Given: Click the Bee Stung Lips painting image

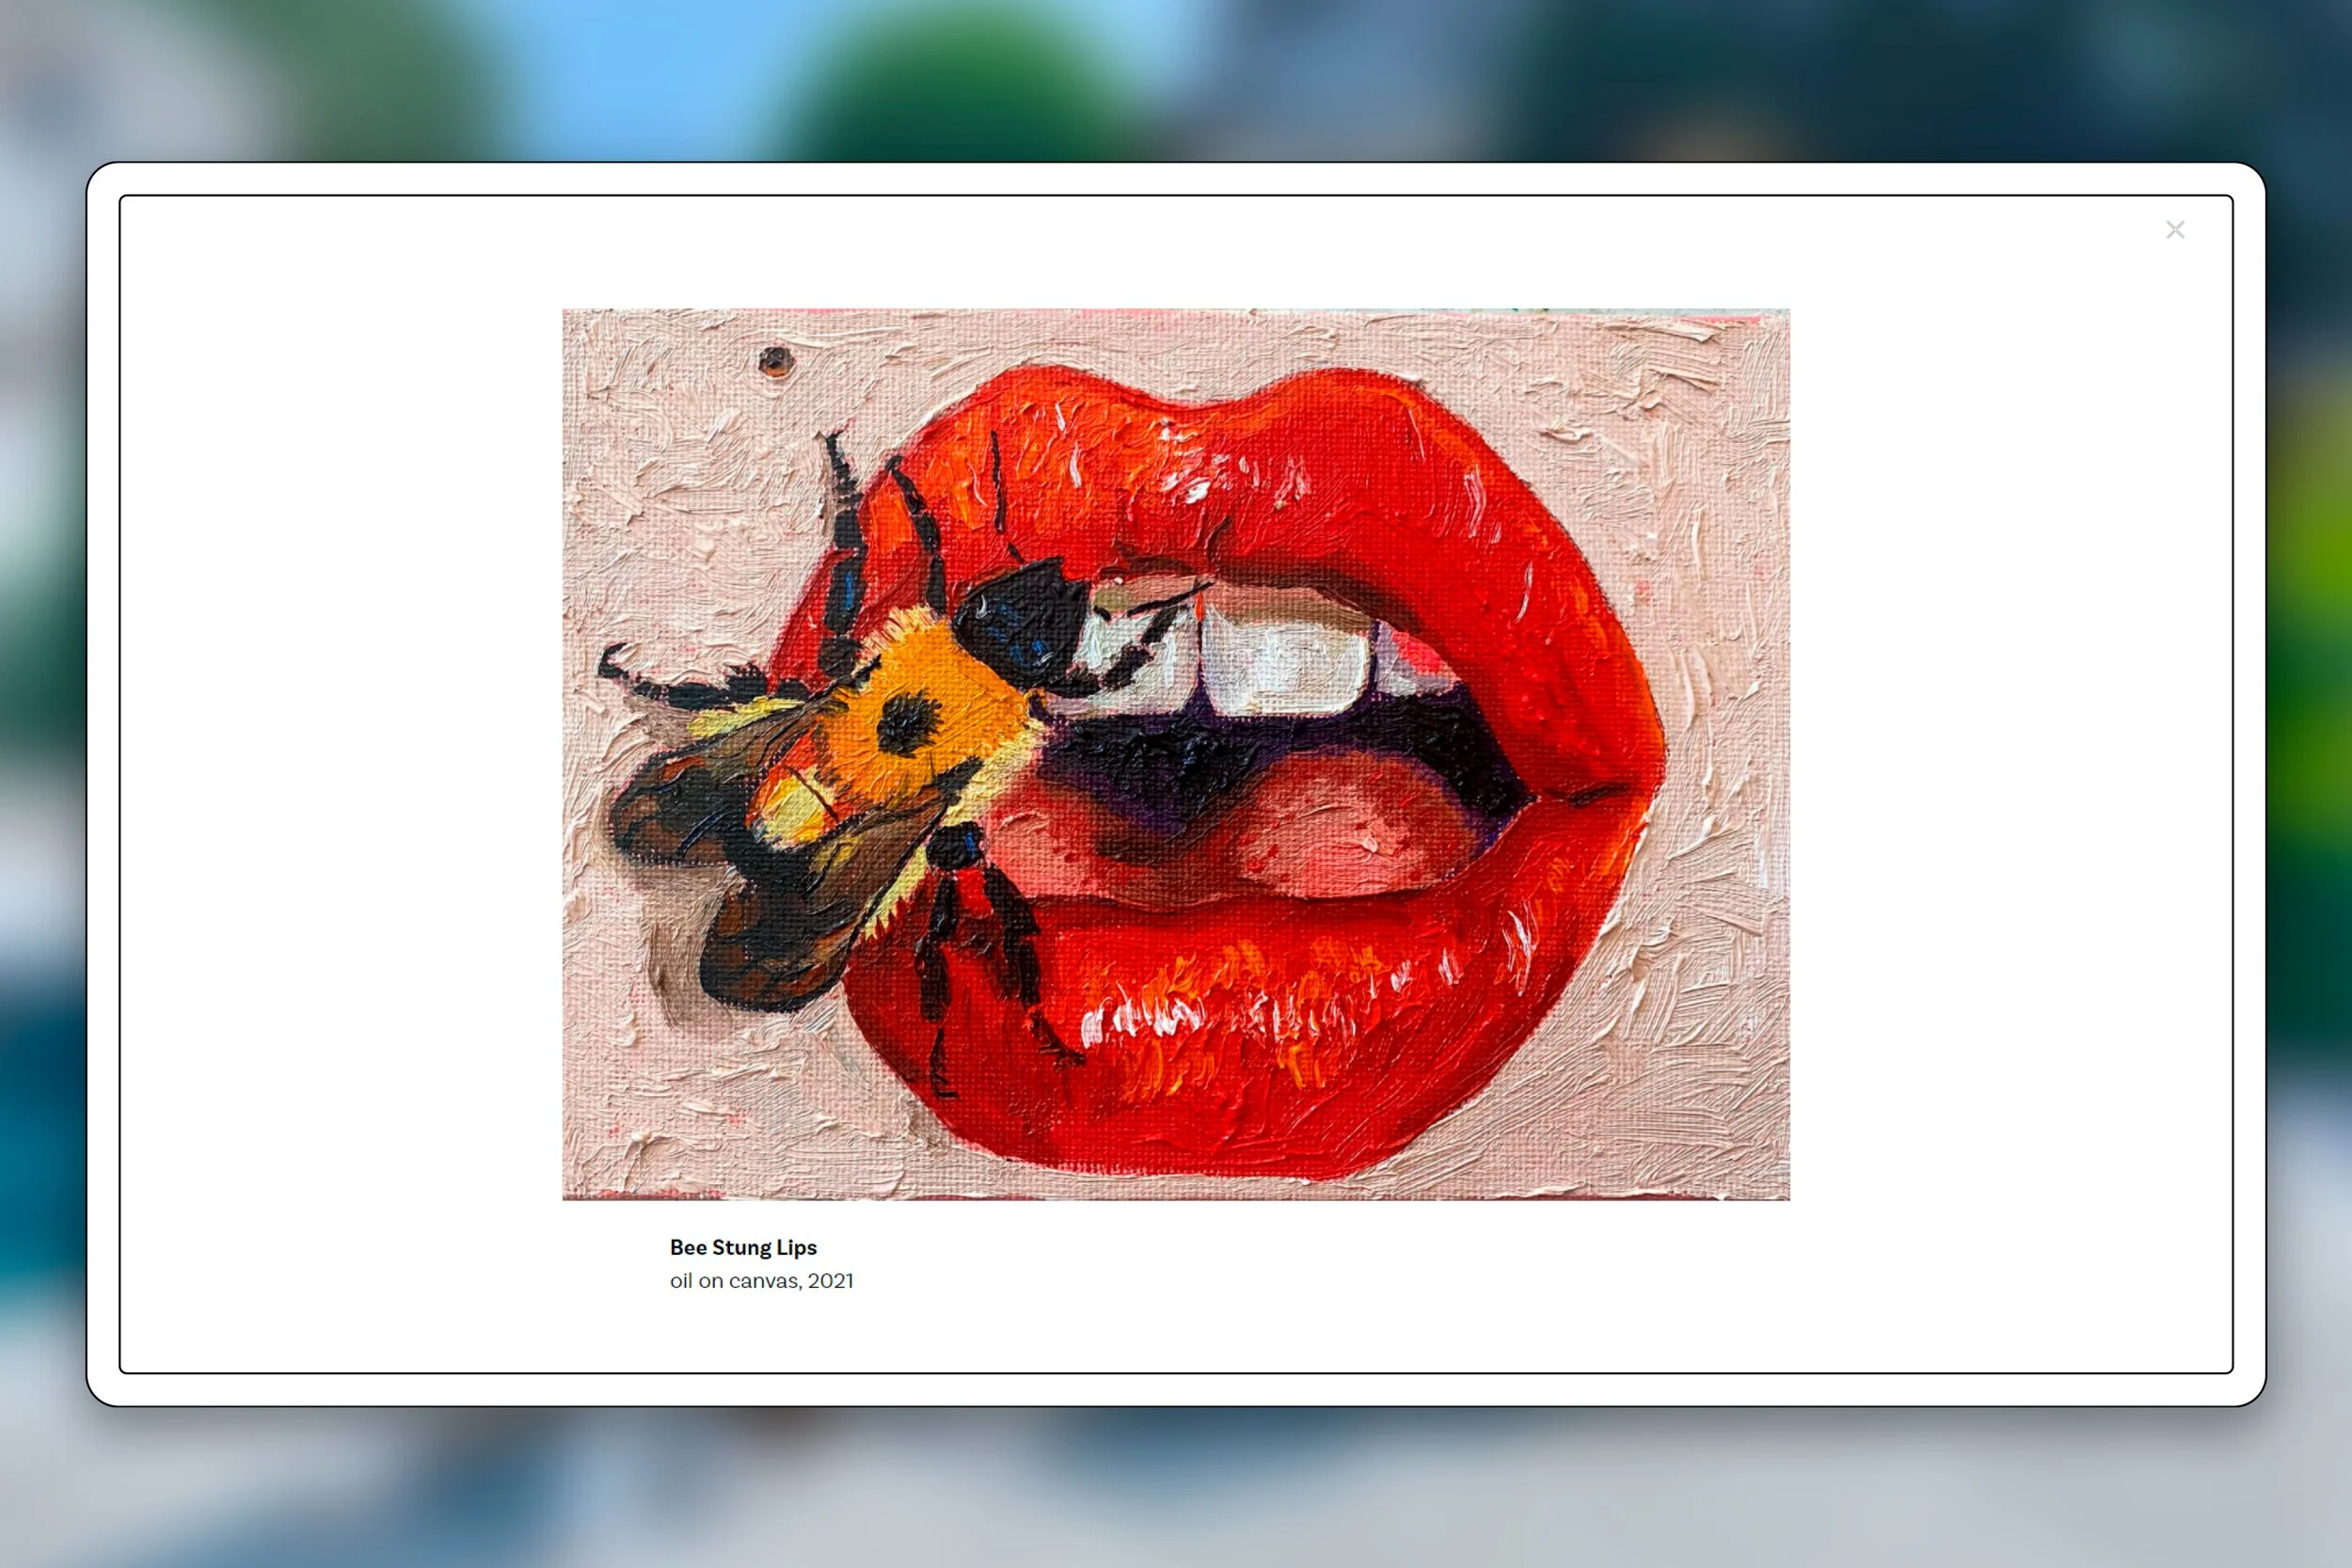Looking at the screenshot, I should click(1175, 753).
